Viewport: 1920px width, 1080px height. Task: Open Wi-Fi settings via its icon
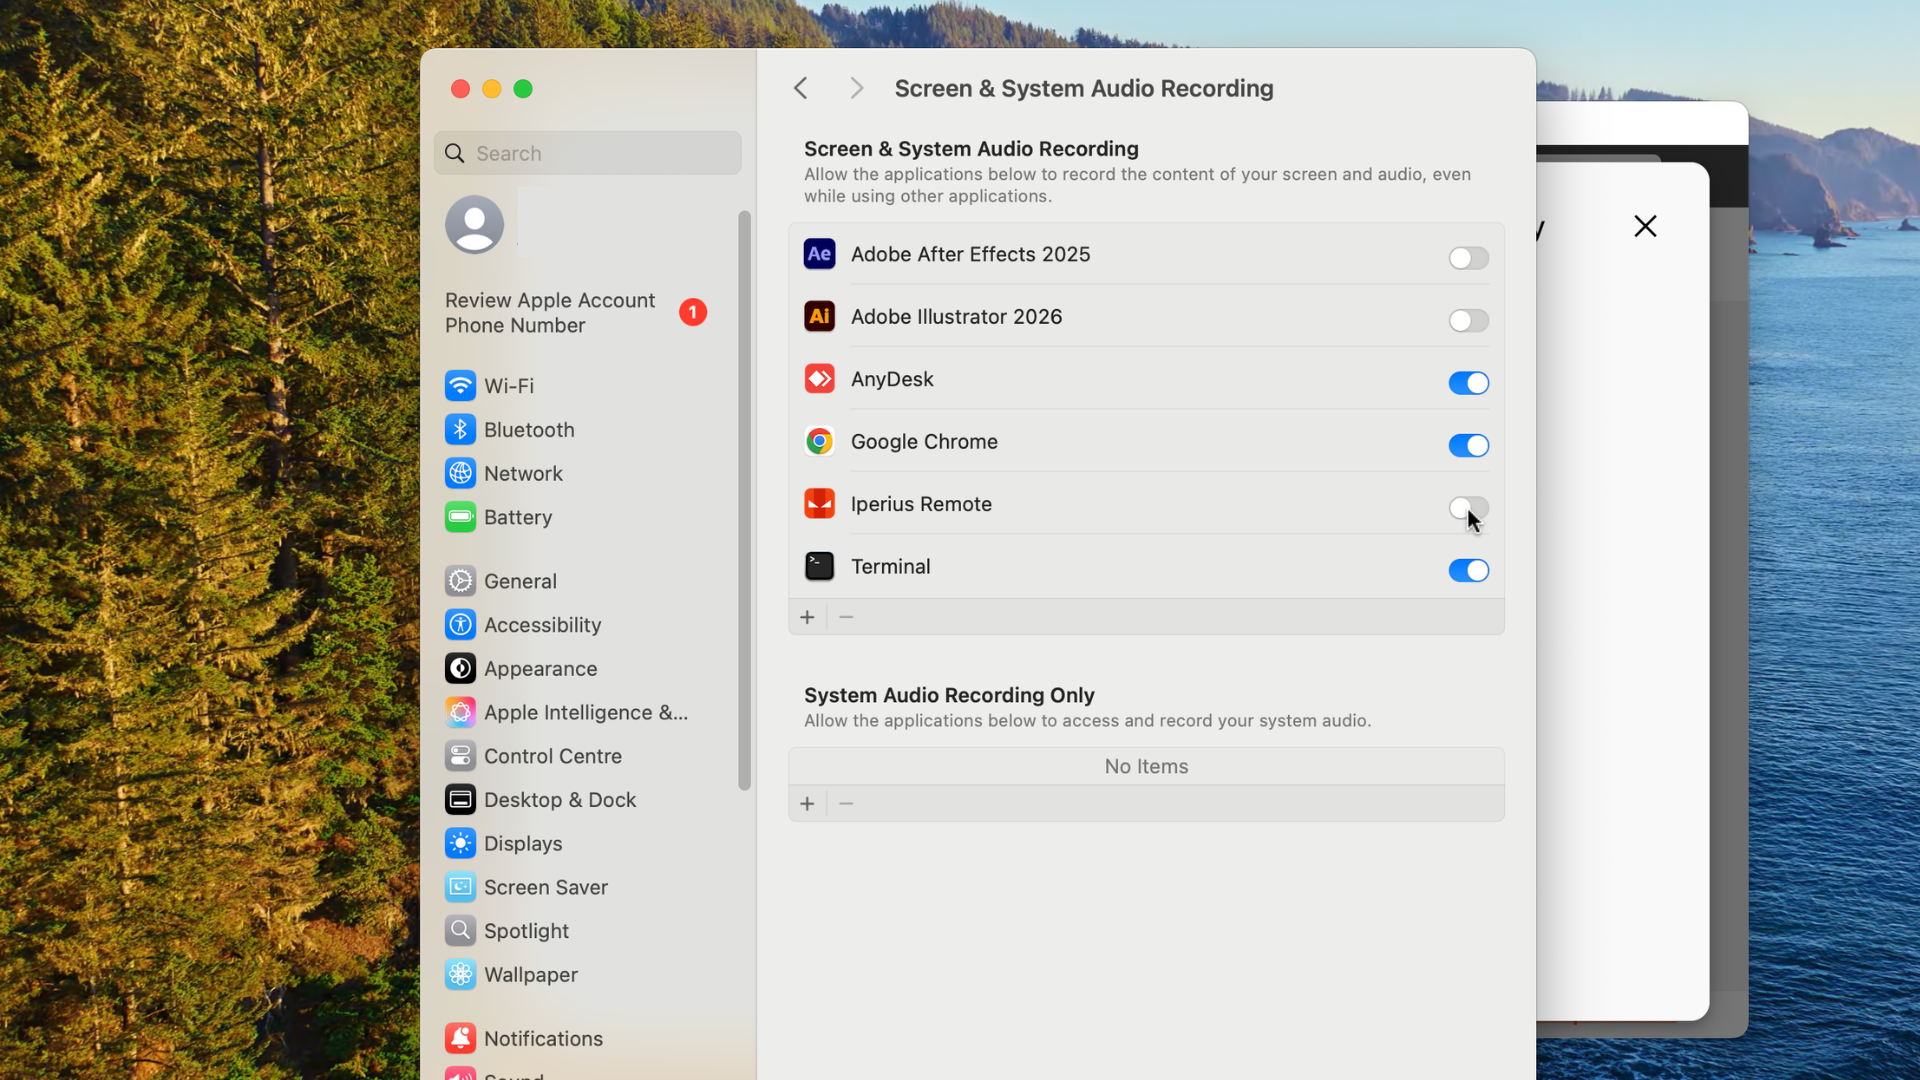pos(460,386)
